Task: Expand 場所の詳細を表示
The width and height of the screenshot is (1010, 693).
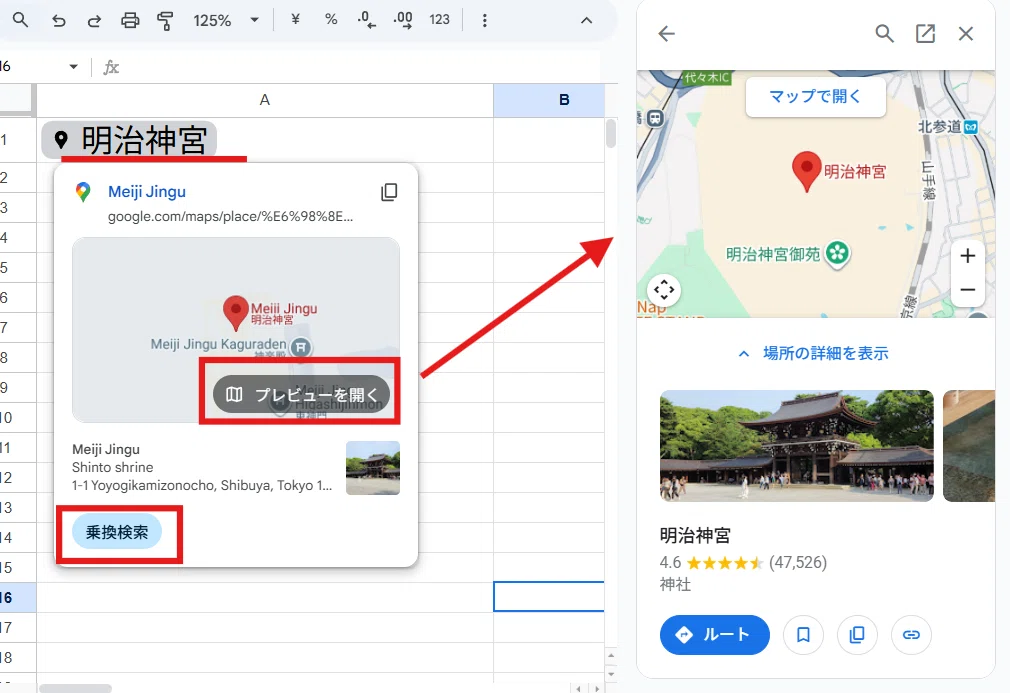Action: click(813, 353)
